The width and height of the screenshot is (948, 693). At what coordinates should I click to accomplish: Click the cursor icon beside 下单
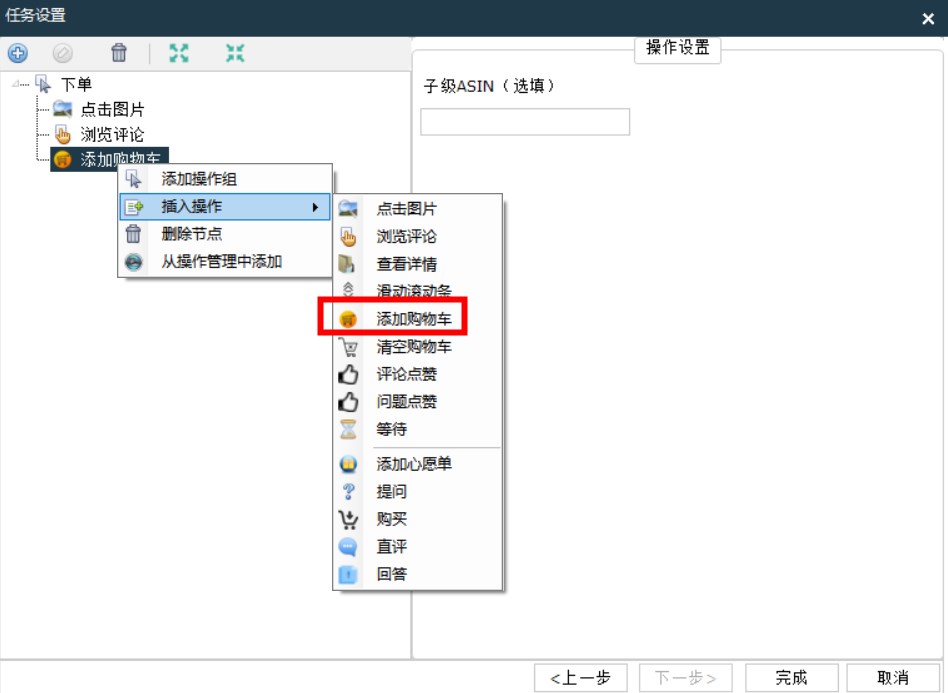point(44,84)
